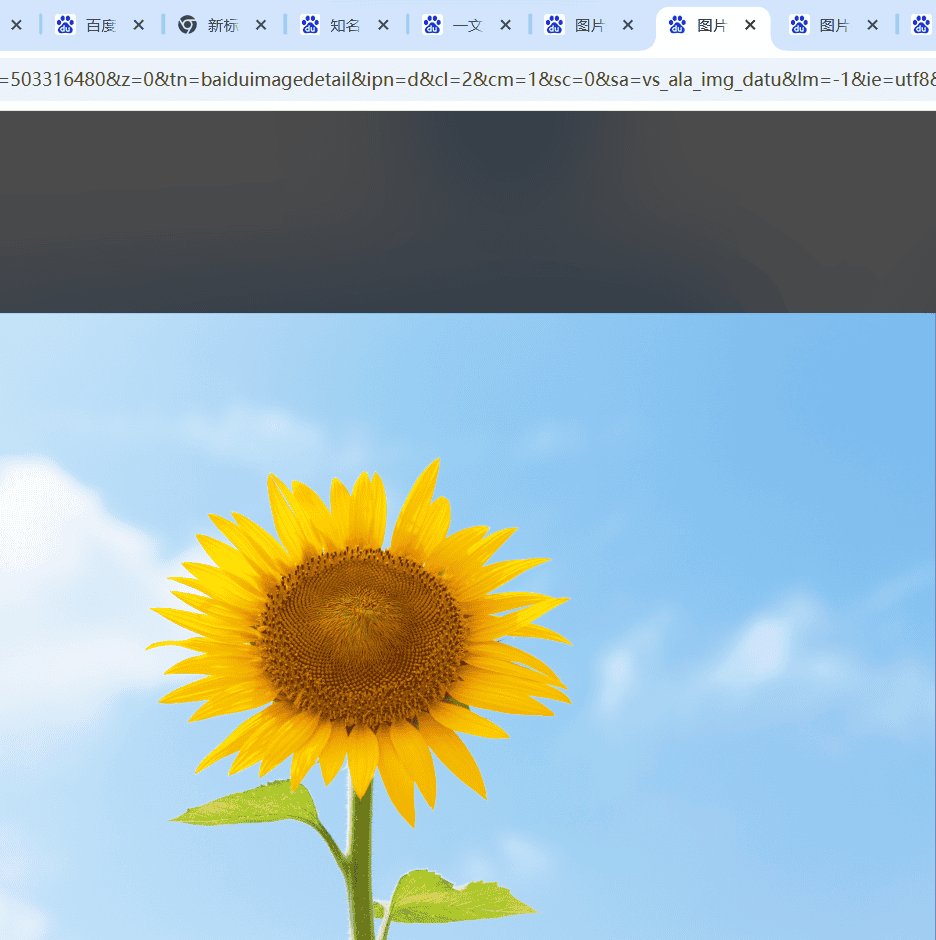The height and width of the screenshot is (940, 936).
Task: Click the Chrome icon on the 新标 tab
Action: (187, 25)
